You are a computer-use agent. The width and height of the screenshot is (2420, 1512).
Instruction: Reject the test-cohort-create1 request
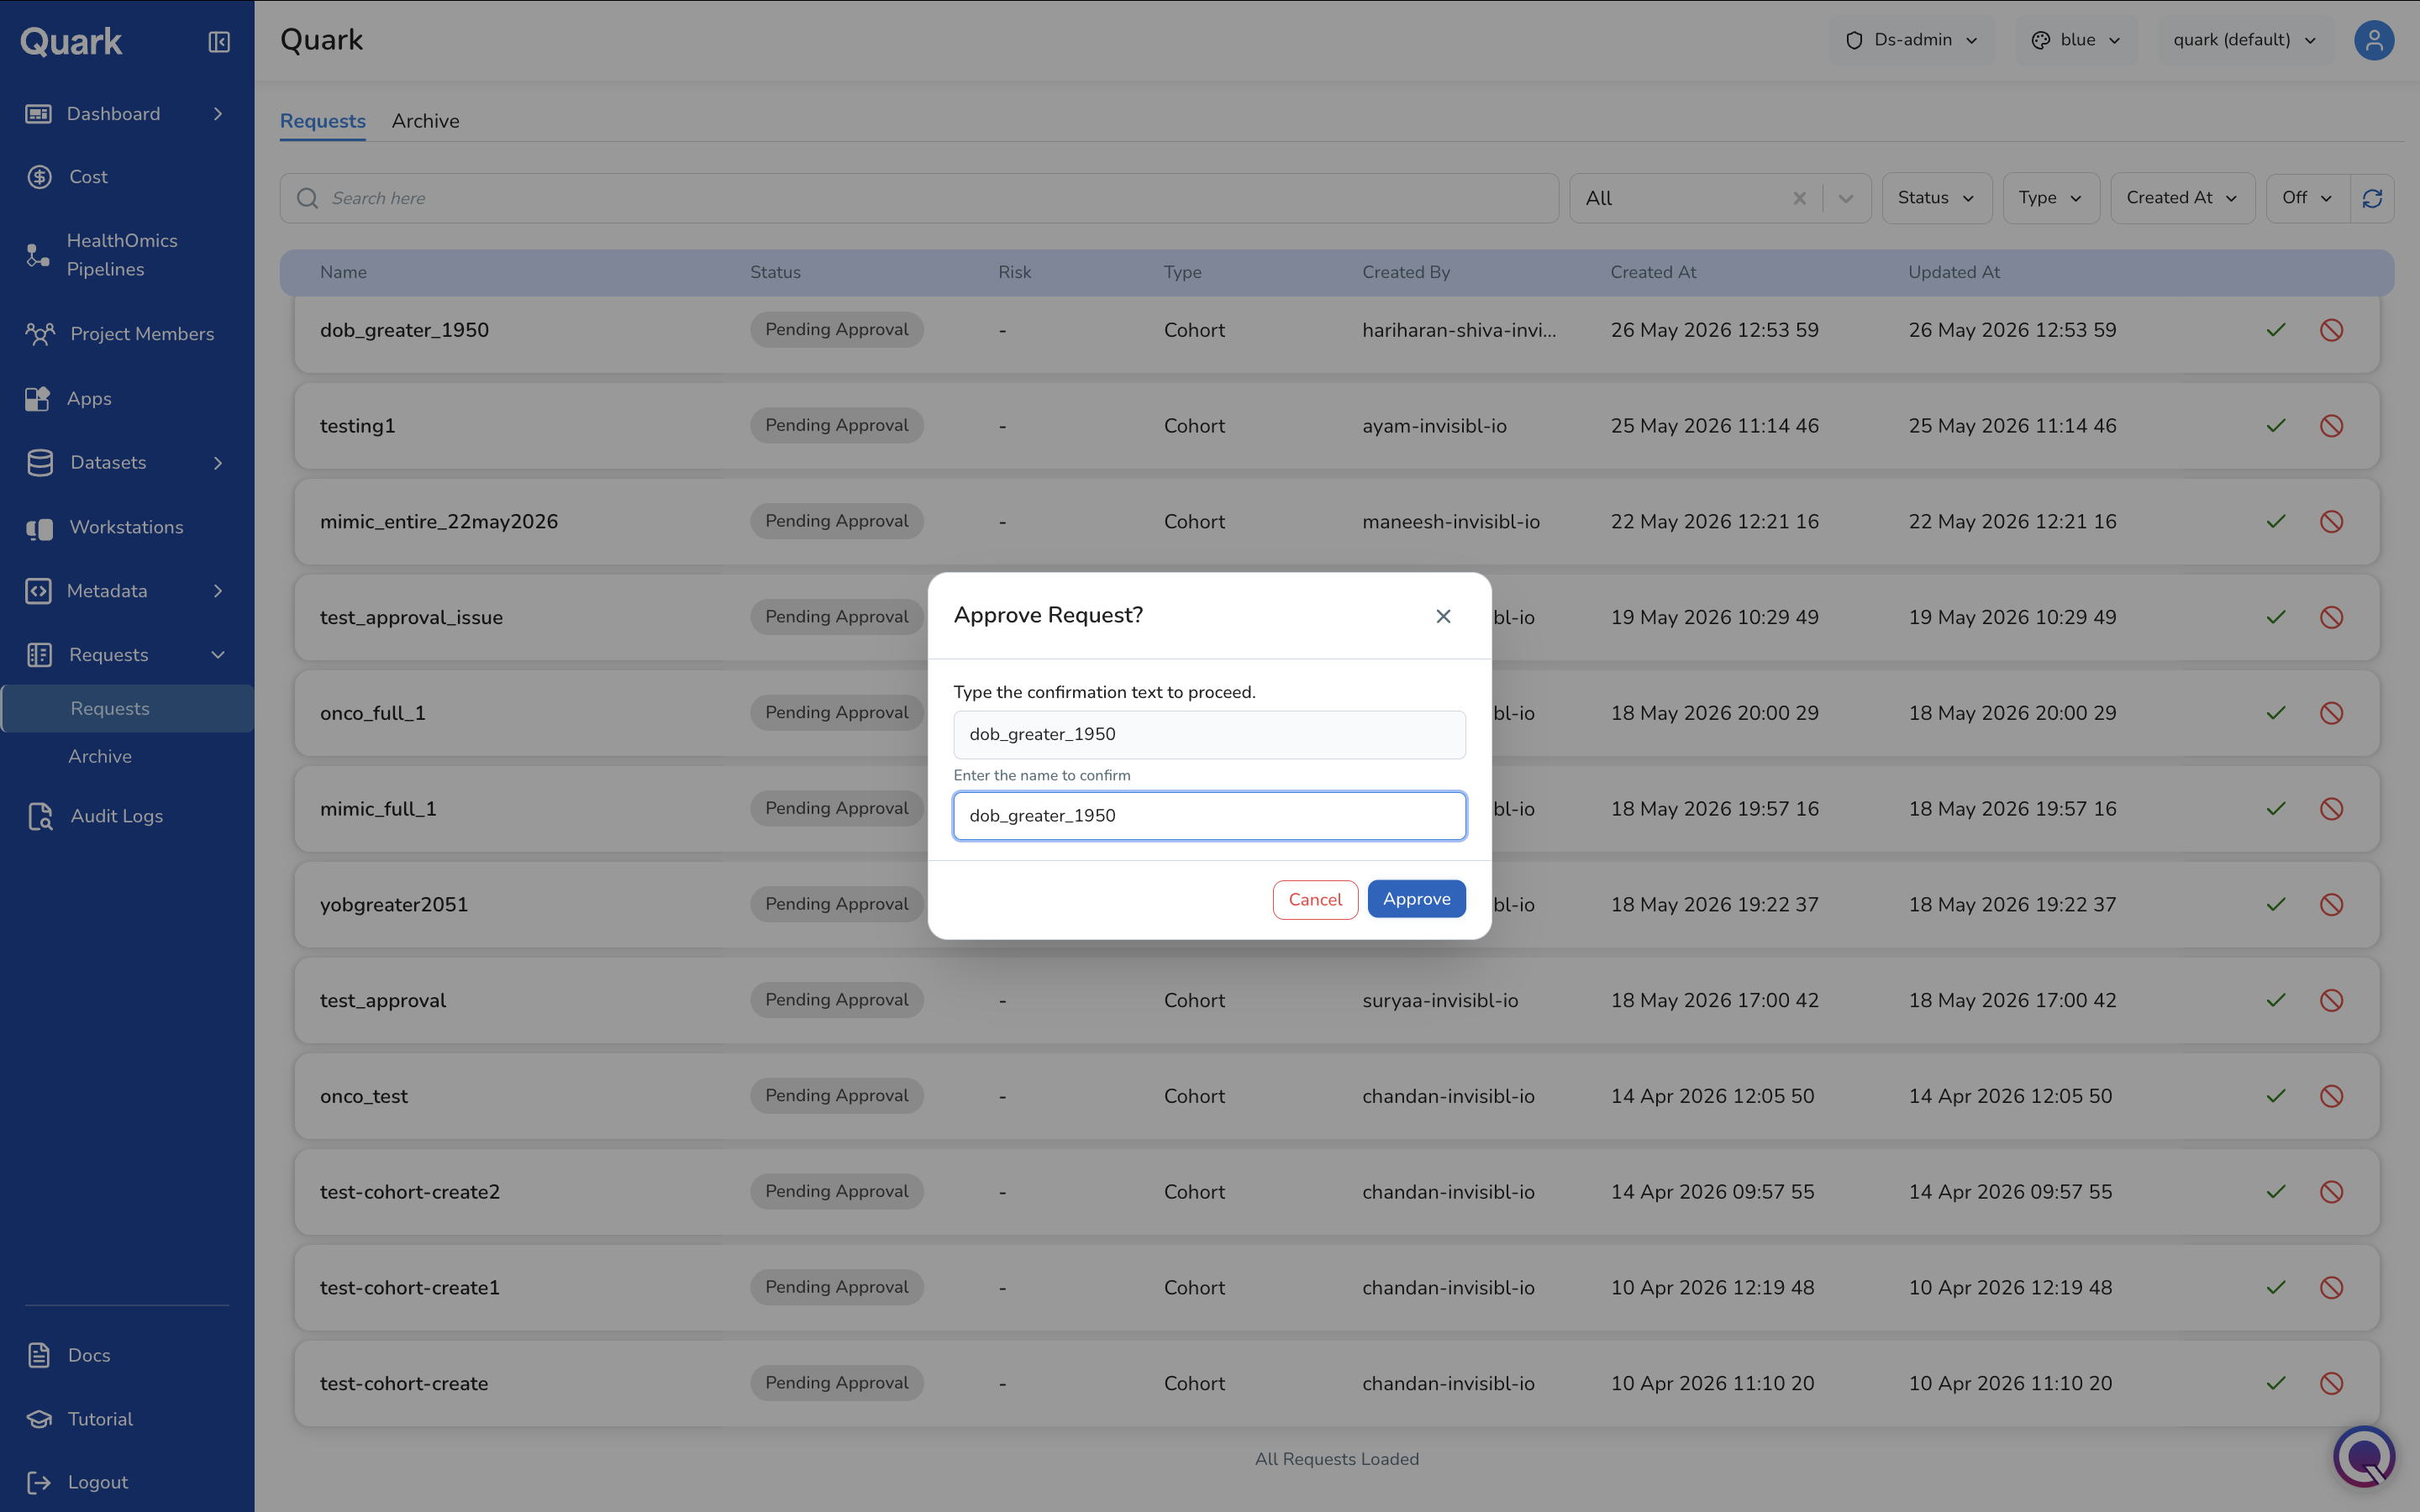[x=2331, y=1288]
